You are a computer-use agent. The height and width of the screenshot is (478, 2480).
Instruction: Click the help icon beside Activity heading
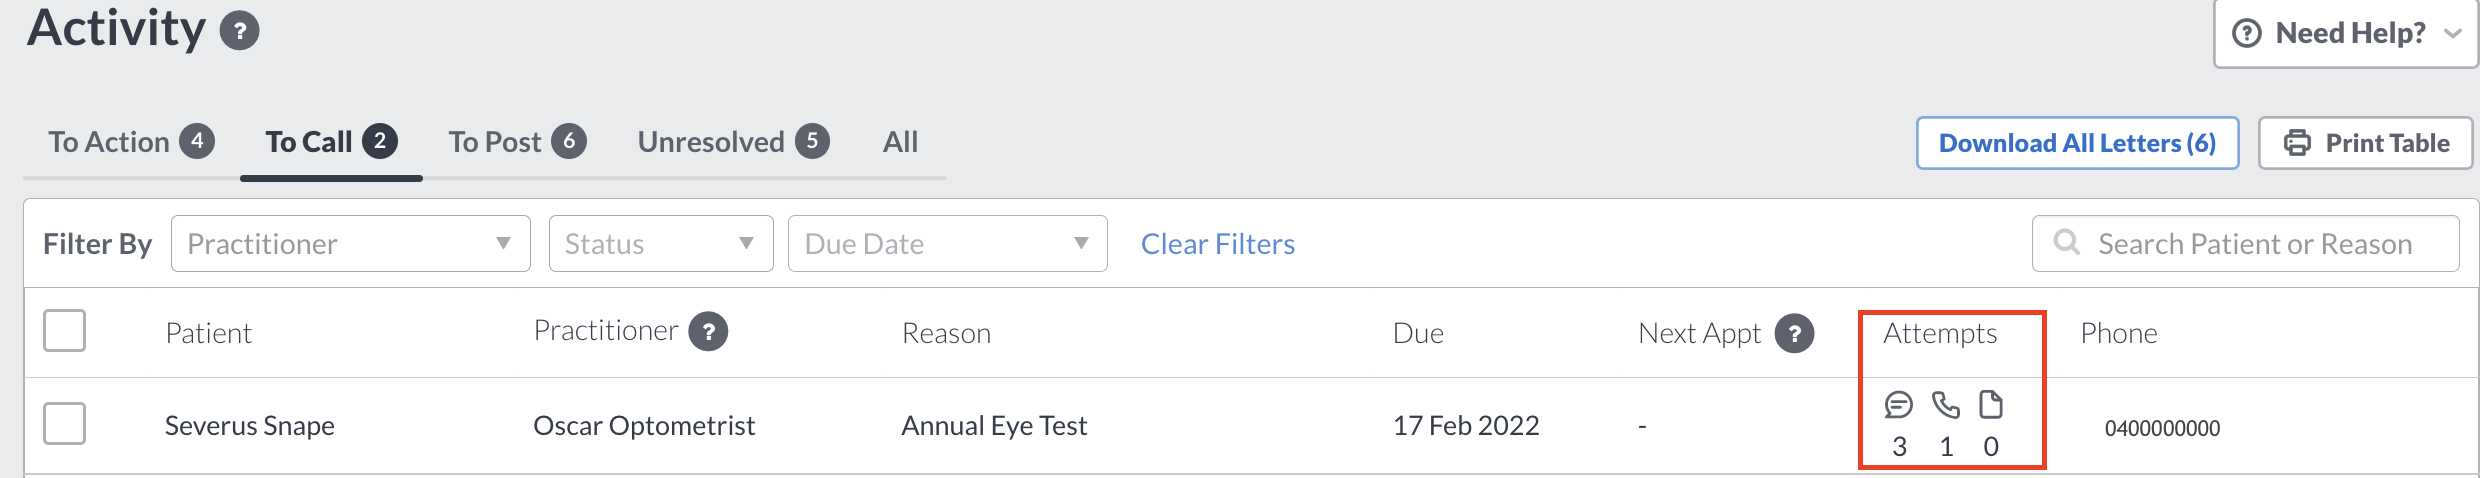pos(239,31)
